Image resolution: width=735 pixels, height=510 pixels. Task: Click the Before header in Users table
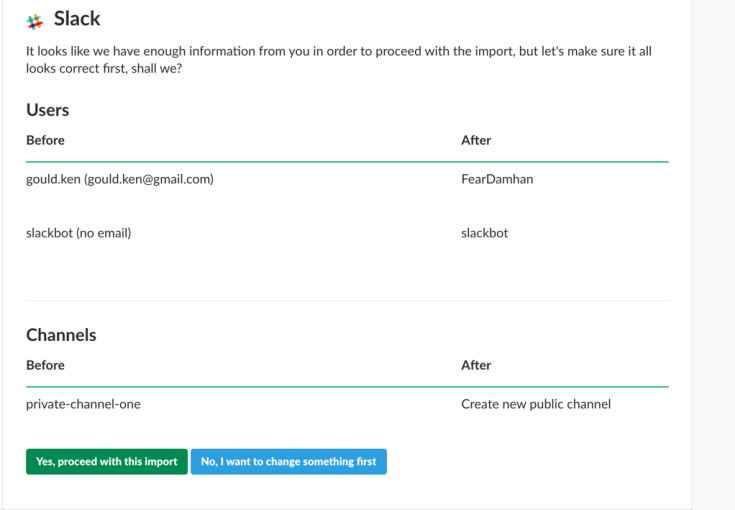pyautogui.click(x=45, y=140)
